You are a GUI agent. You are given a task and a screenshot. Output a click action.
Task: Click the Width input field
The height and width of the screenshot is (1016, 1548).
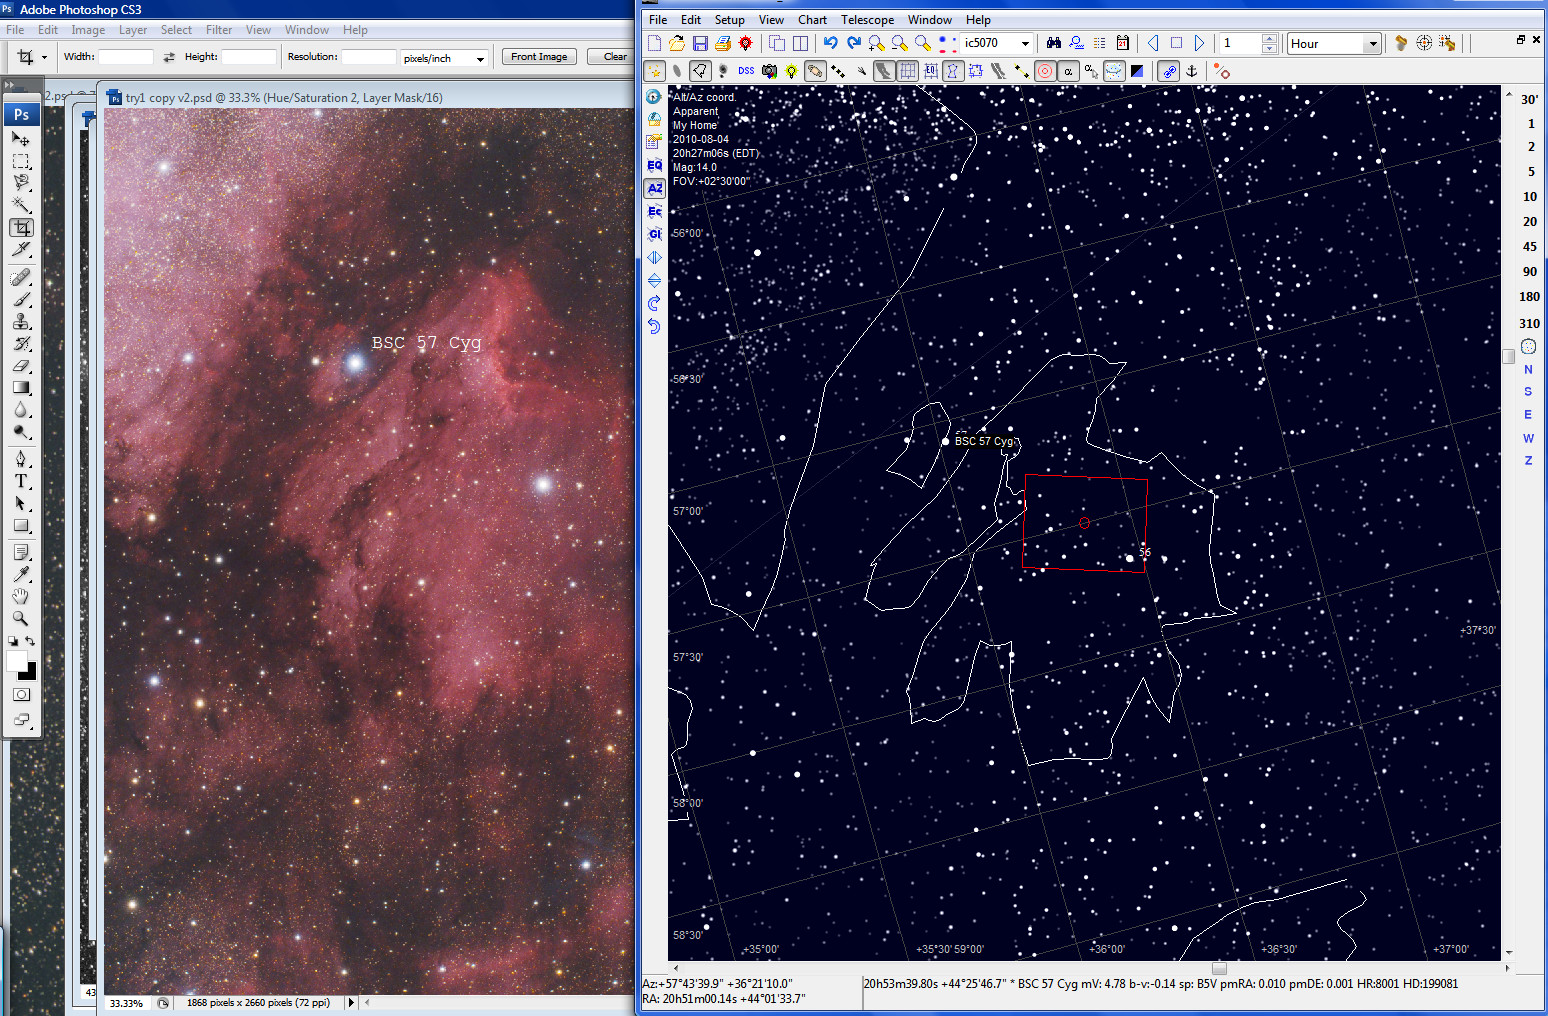point(125,57)
